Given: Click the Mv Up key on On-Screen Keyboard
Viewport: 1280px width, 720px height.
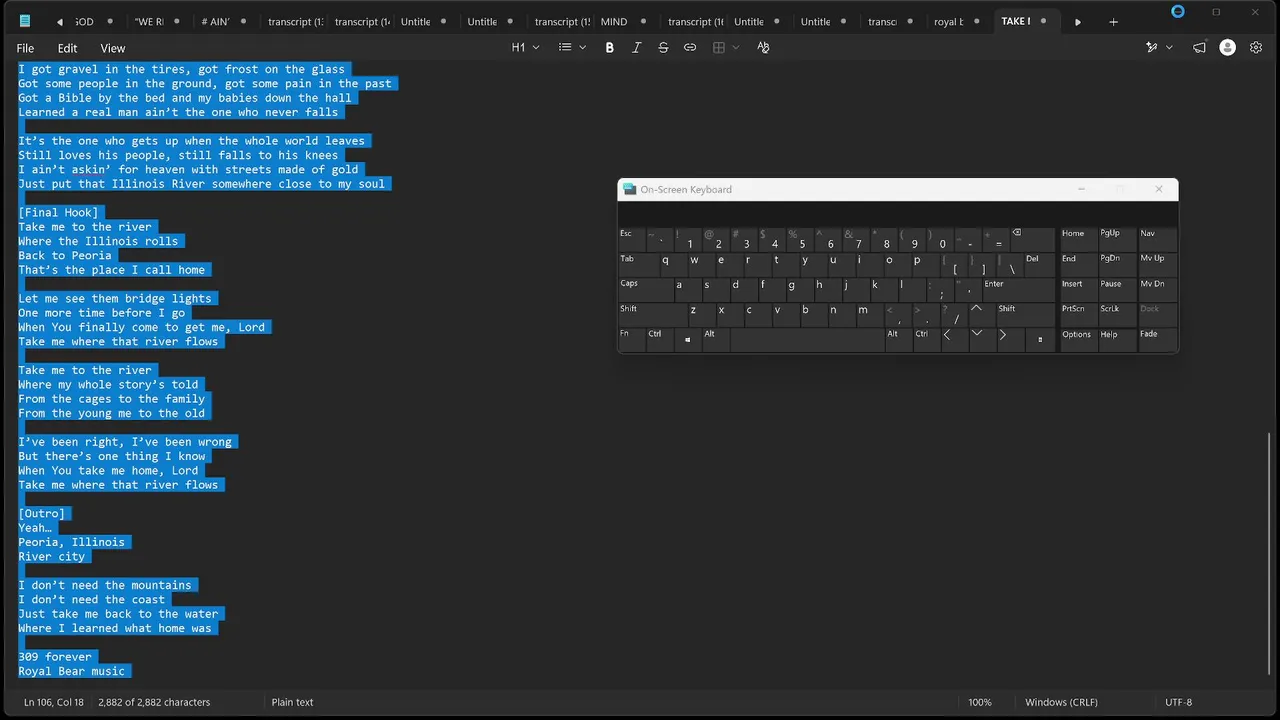Looking at the screenshot, I should (1157, 263).
